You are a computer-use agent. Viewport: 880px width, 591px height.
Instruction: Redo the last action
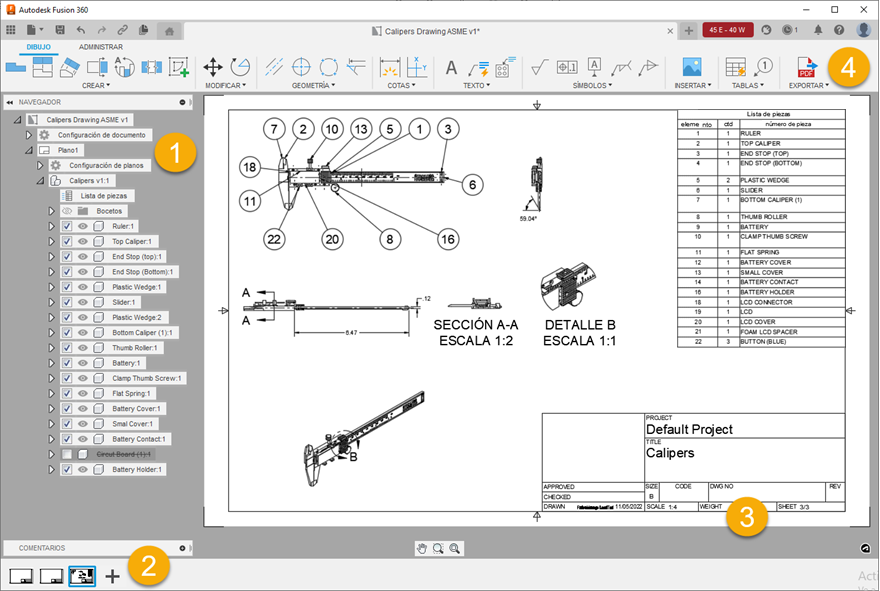coord(101,30)
